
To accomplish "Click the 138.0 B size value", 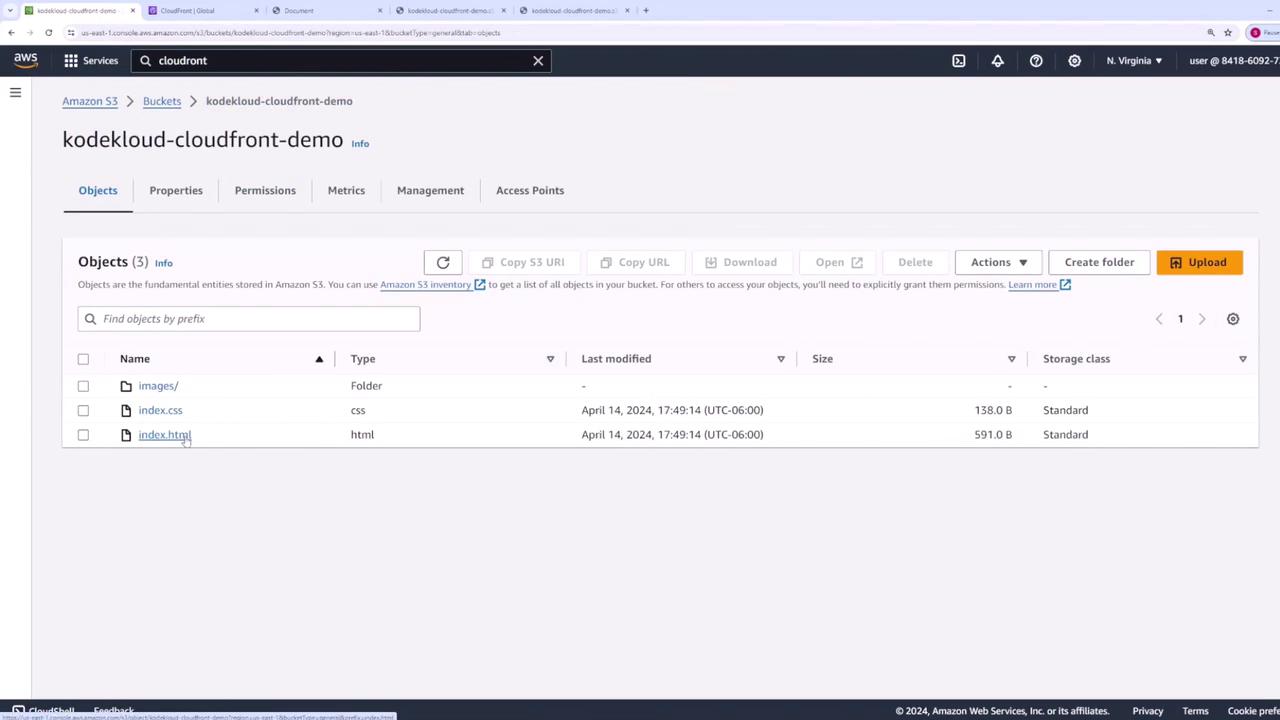I will [x=993, y=410].
